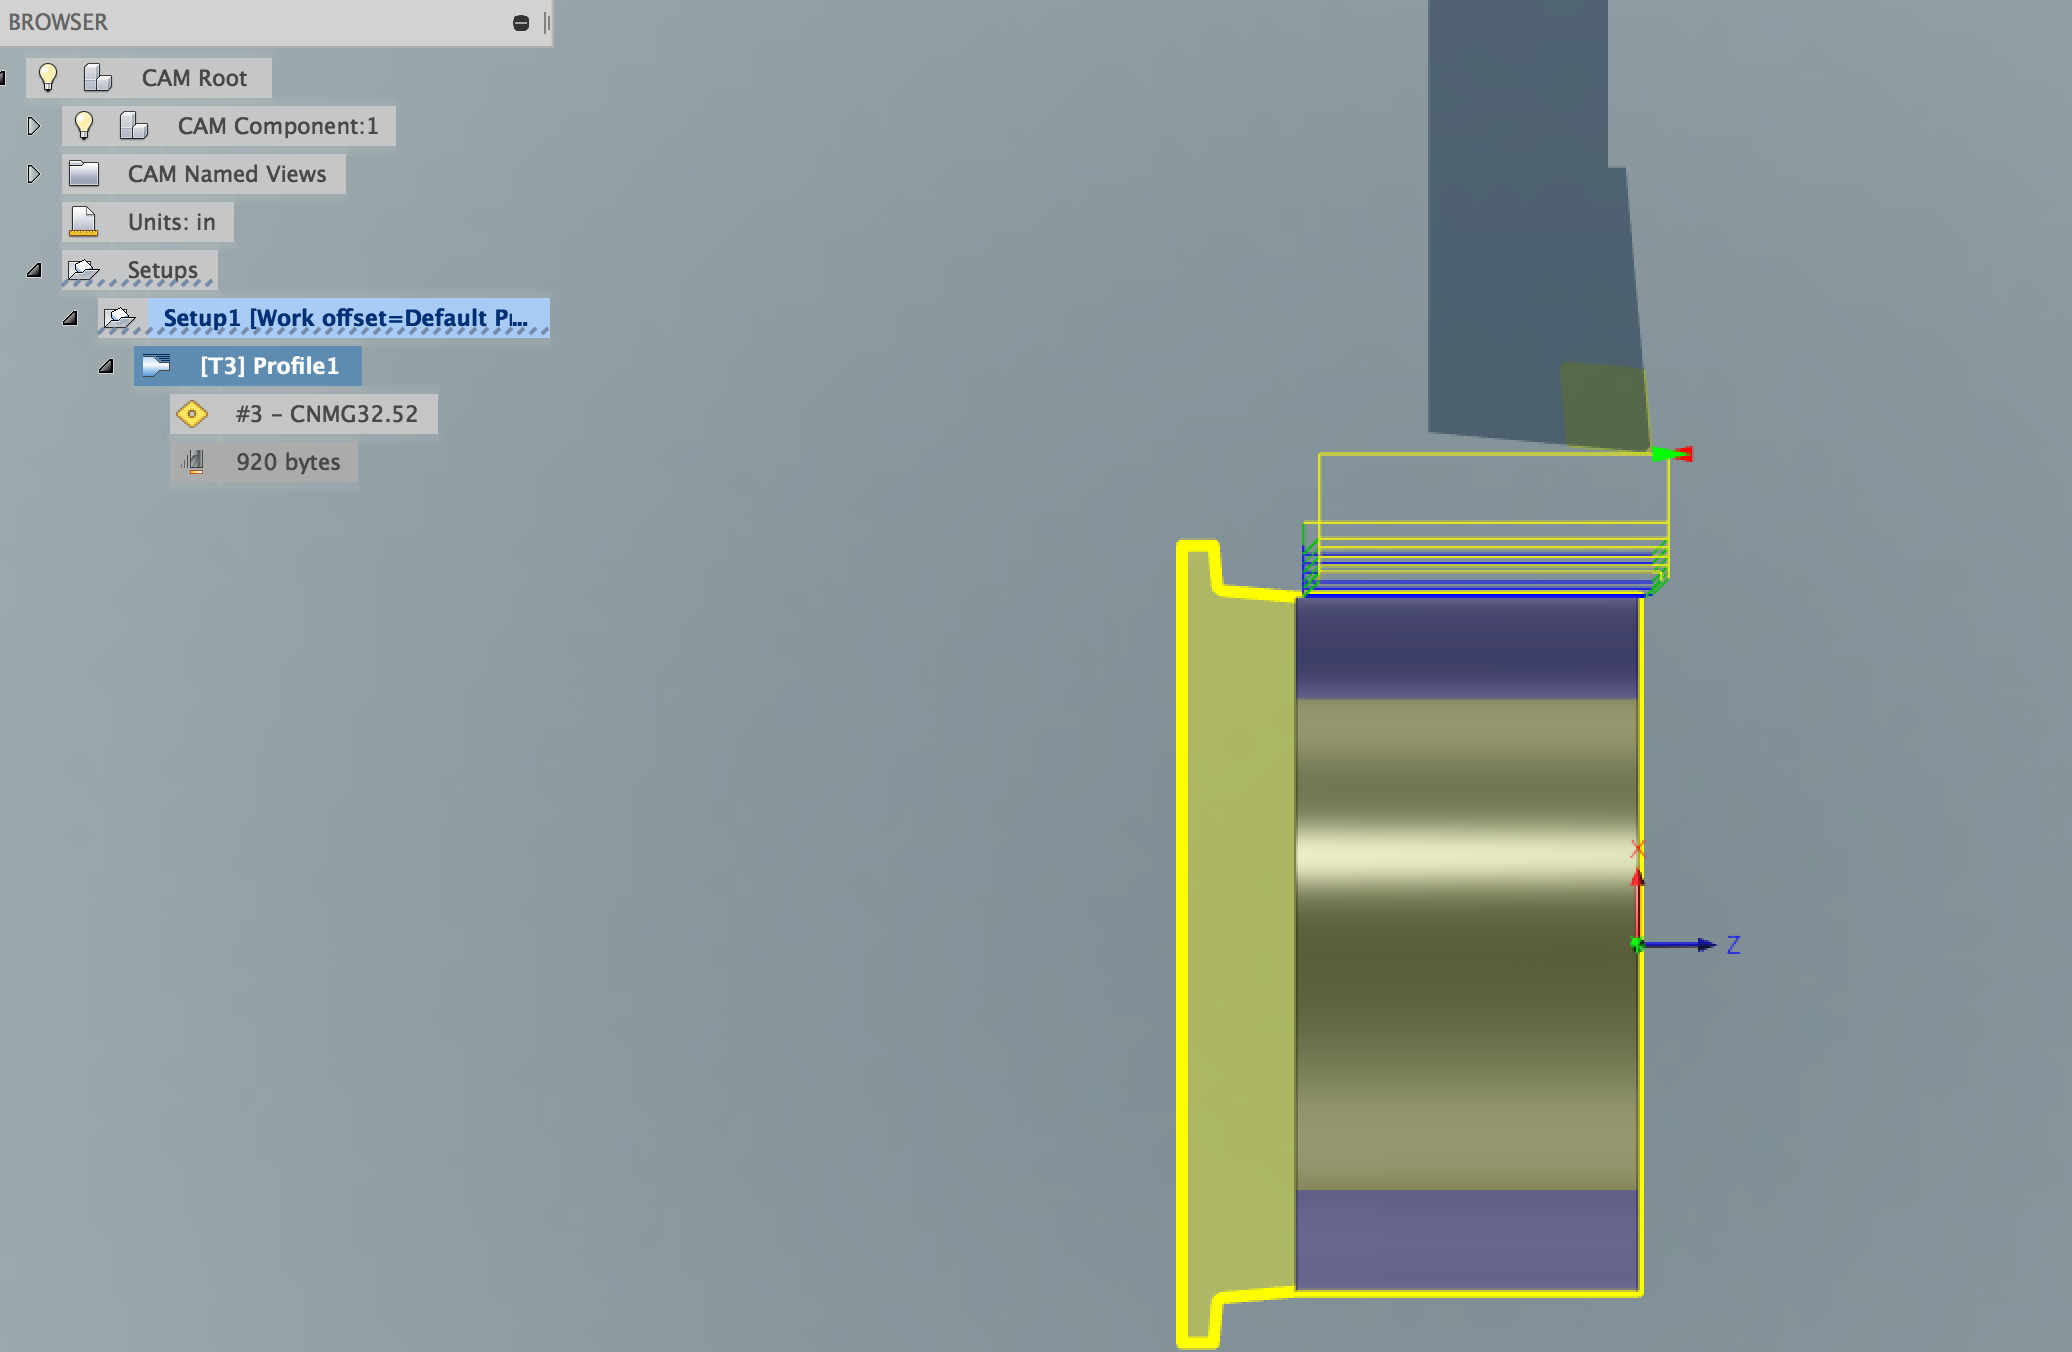
Task: Click the Setup1 setup icon
Action: click(120, 317)
